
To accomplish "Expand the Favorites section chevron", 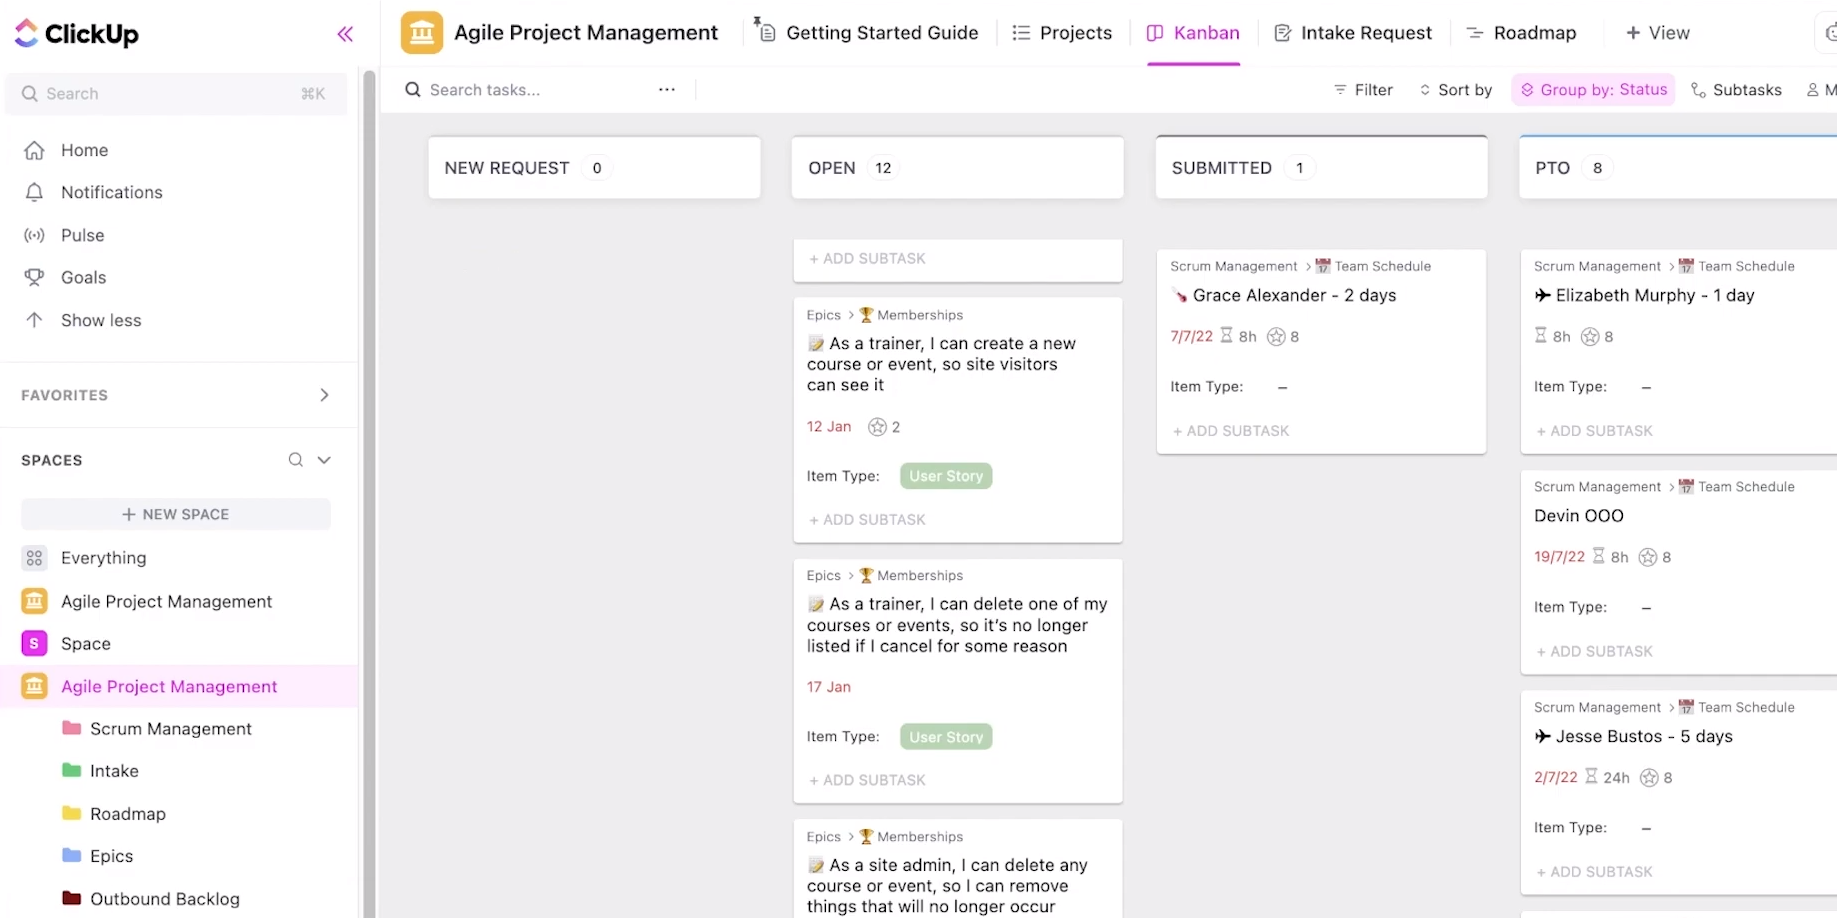I will pos(324,395).
